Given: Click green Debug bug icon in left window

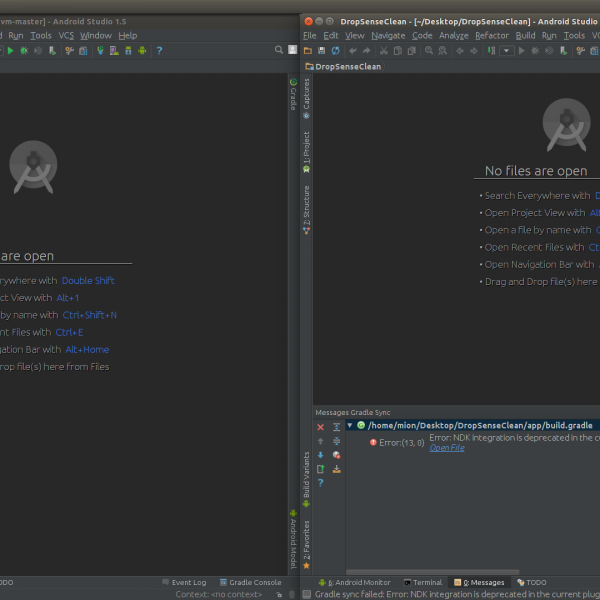Looking at the screenshot, I should pos(24,51).
